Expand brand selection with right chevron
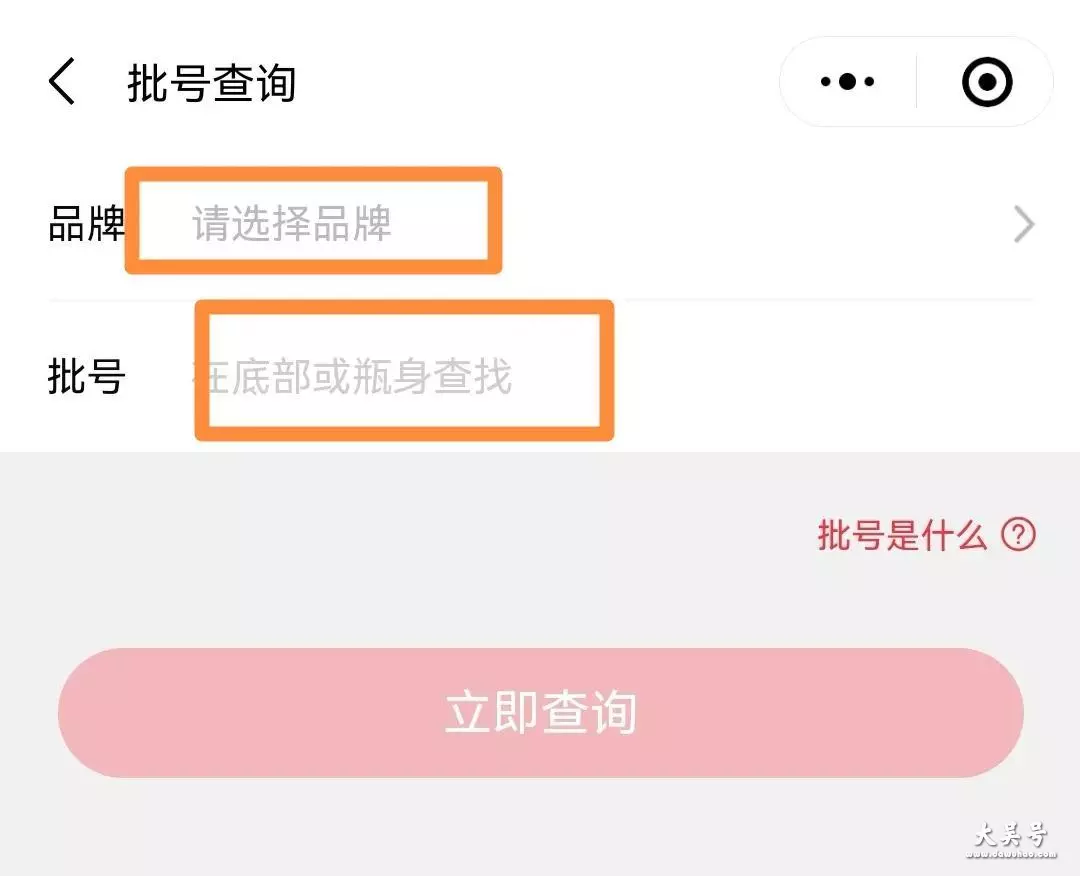 (1024, 224)
